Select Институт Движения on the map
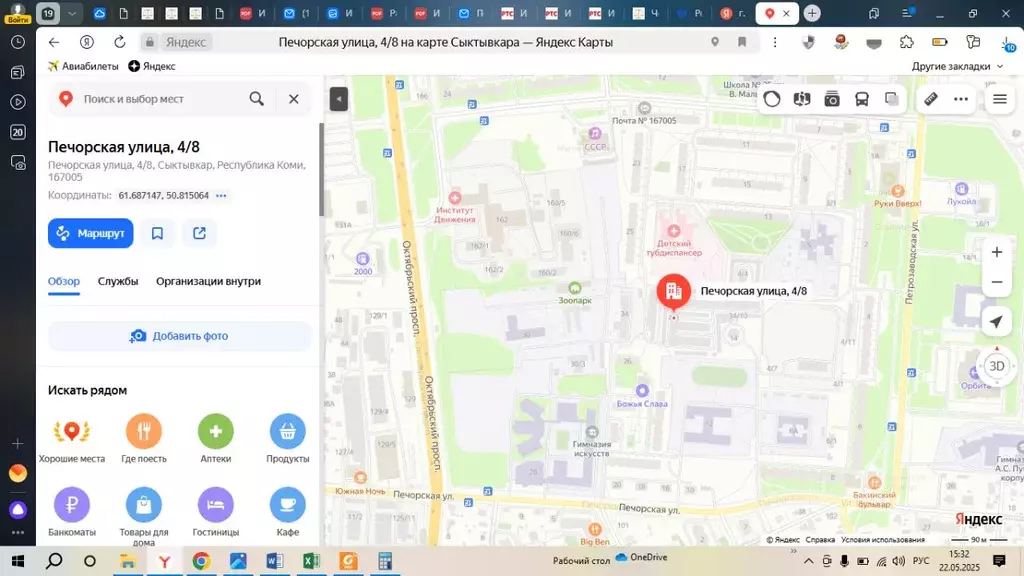The image size is (1024, 576). (x=455, y=208)
